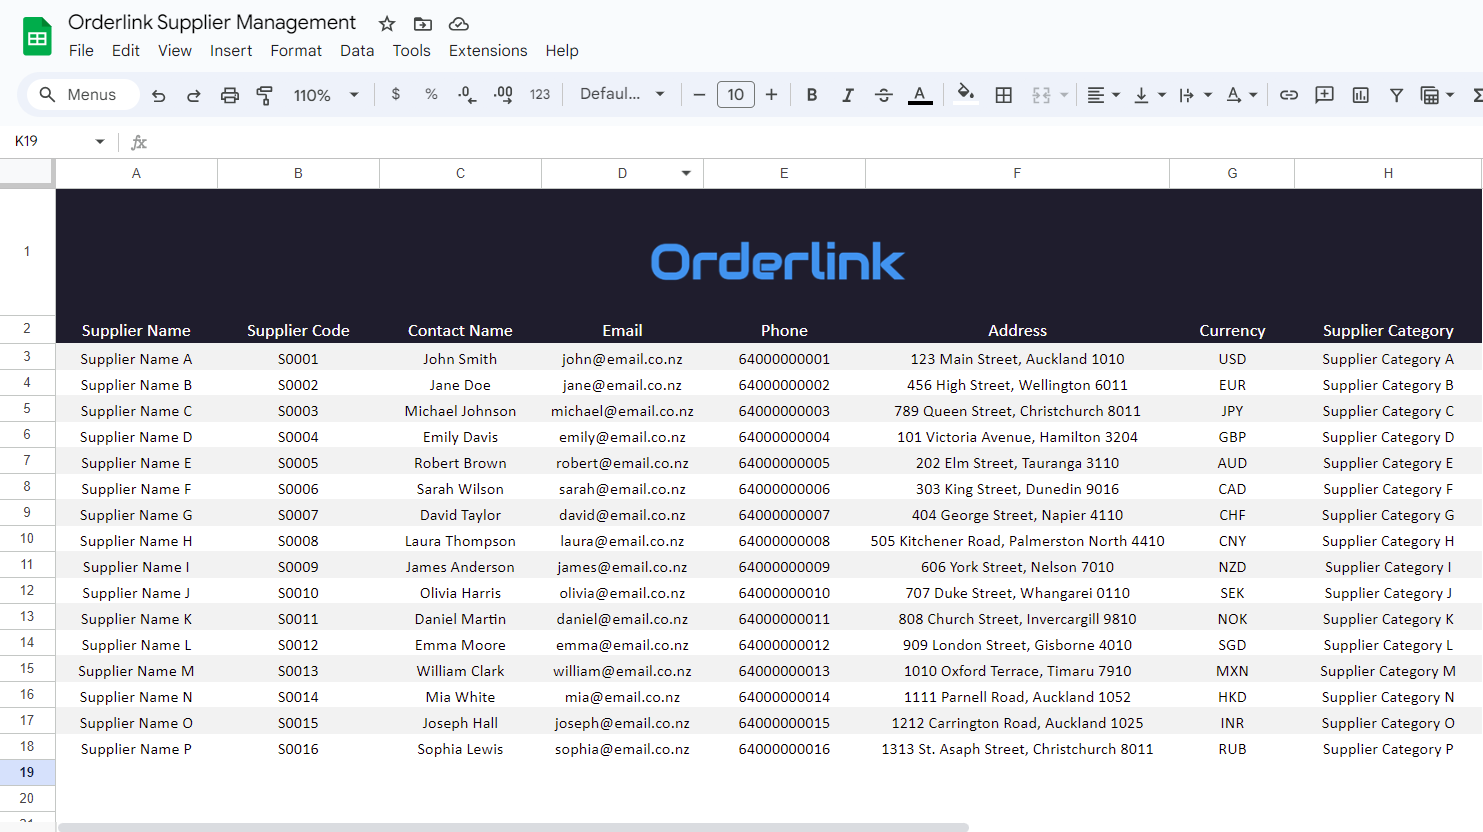The image size is (1483, 832).
Task: Open filter views dropdown
Action: coord(1437,94)
